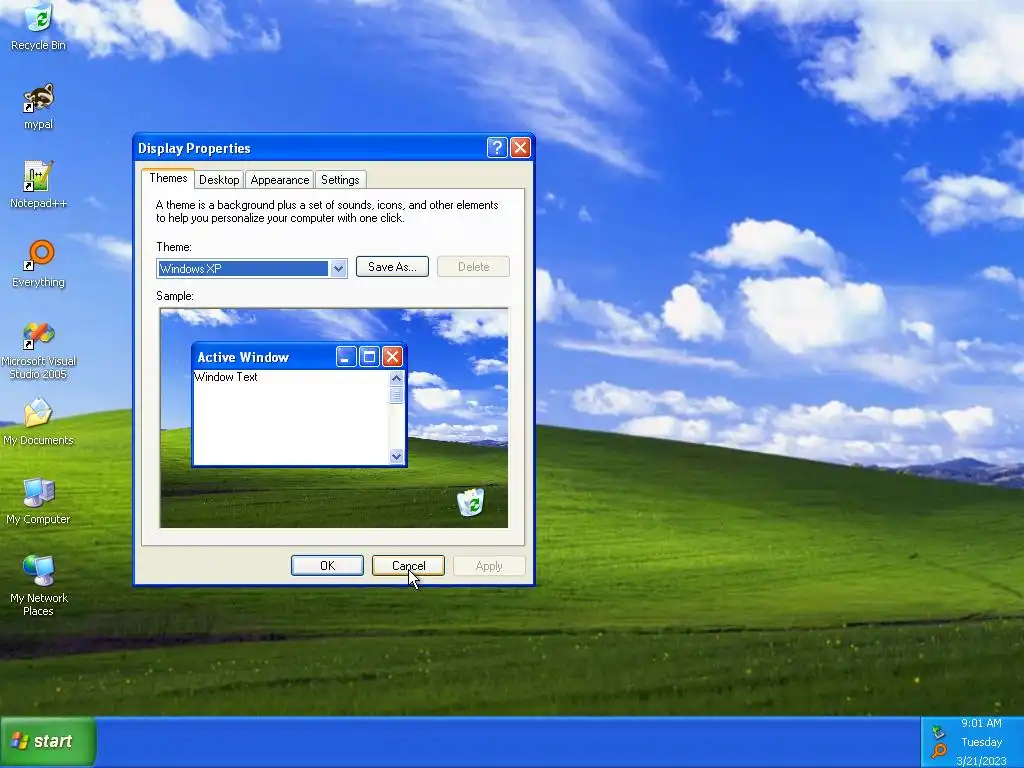Screen dimensions: 1024x768
Task: Click the Recycle Bin icon in theme sample preview
Action: (471, 502)
